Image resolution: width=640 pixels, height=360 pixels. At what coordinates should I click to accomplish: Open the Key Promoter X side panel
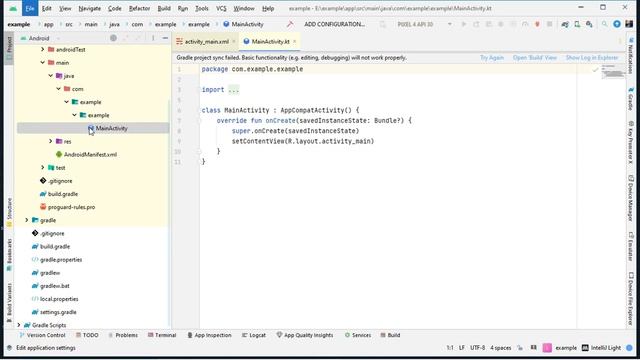coord(631,142)
